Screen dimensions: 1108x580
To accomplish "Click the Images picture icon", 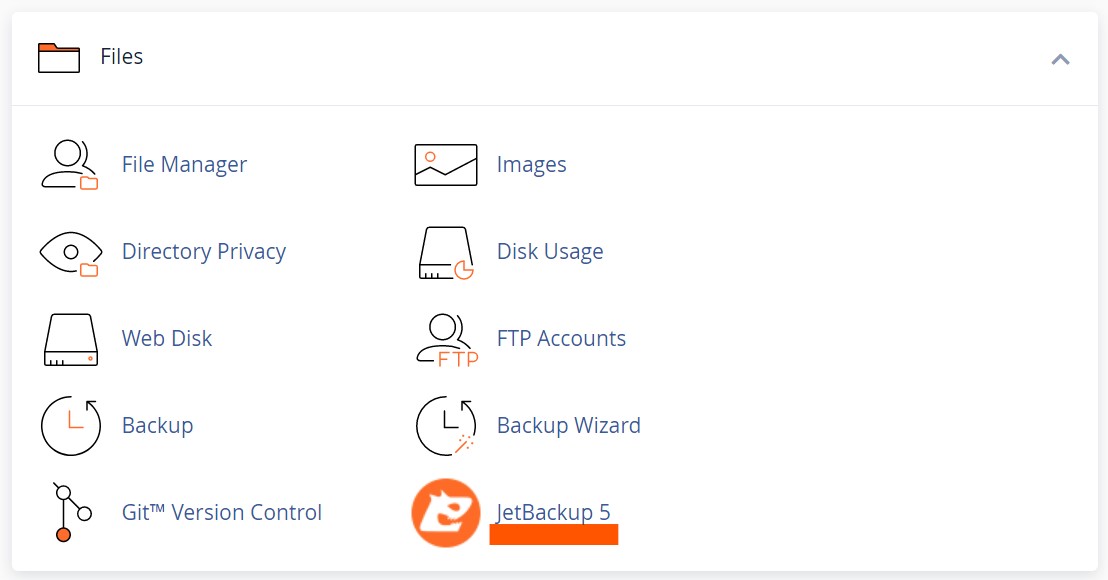I will [446, 165].
